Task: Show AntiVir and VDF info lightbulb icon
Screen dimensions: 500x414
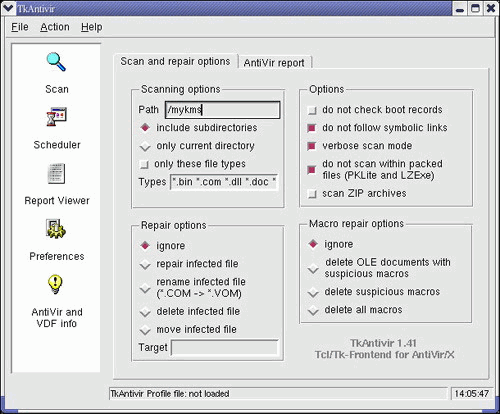Action: (55, 284)
